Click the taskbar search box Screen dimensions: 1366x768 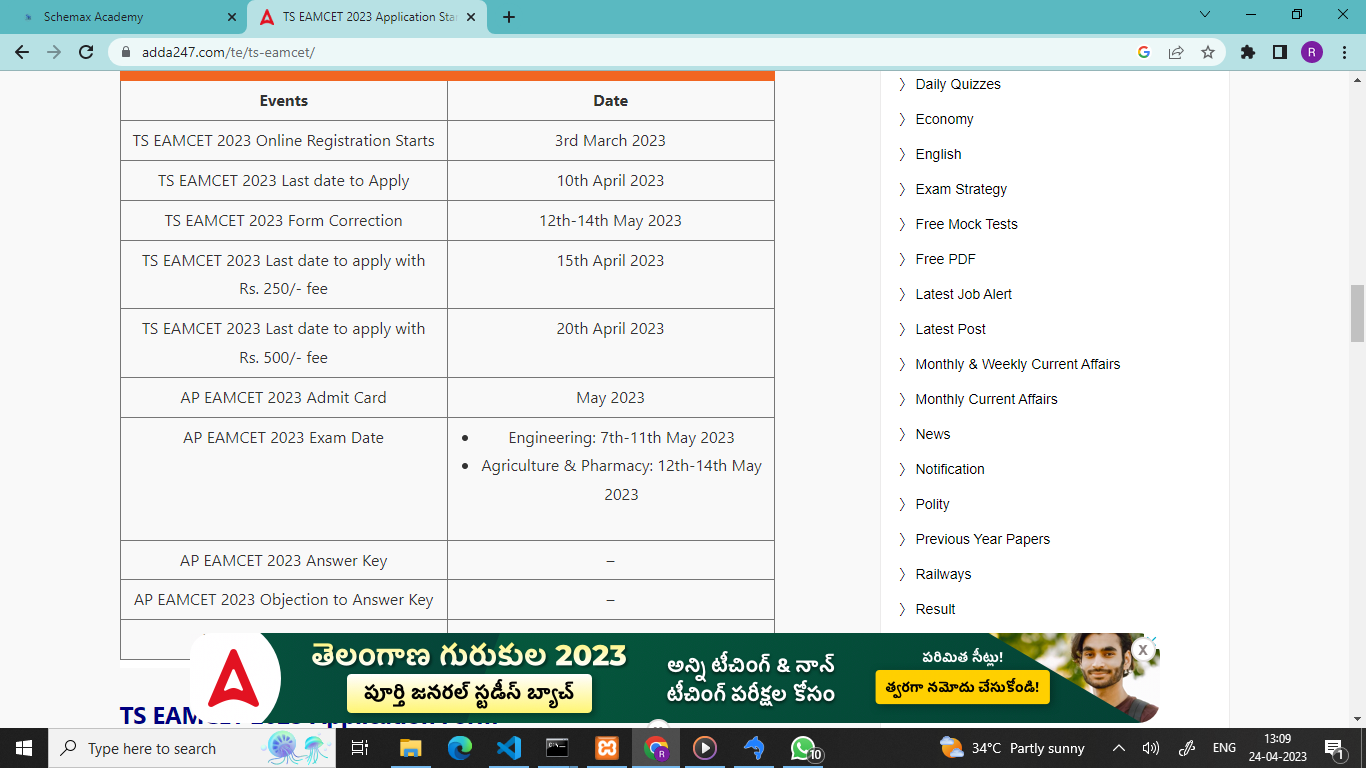pyautogui.click(x=192, y=748)
